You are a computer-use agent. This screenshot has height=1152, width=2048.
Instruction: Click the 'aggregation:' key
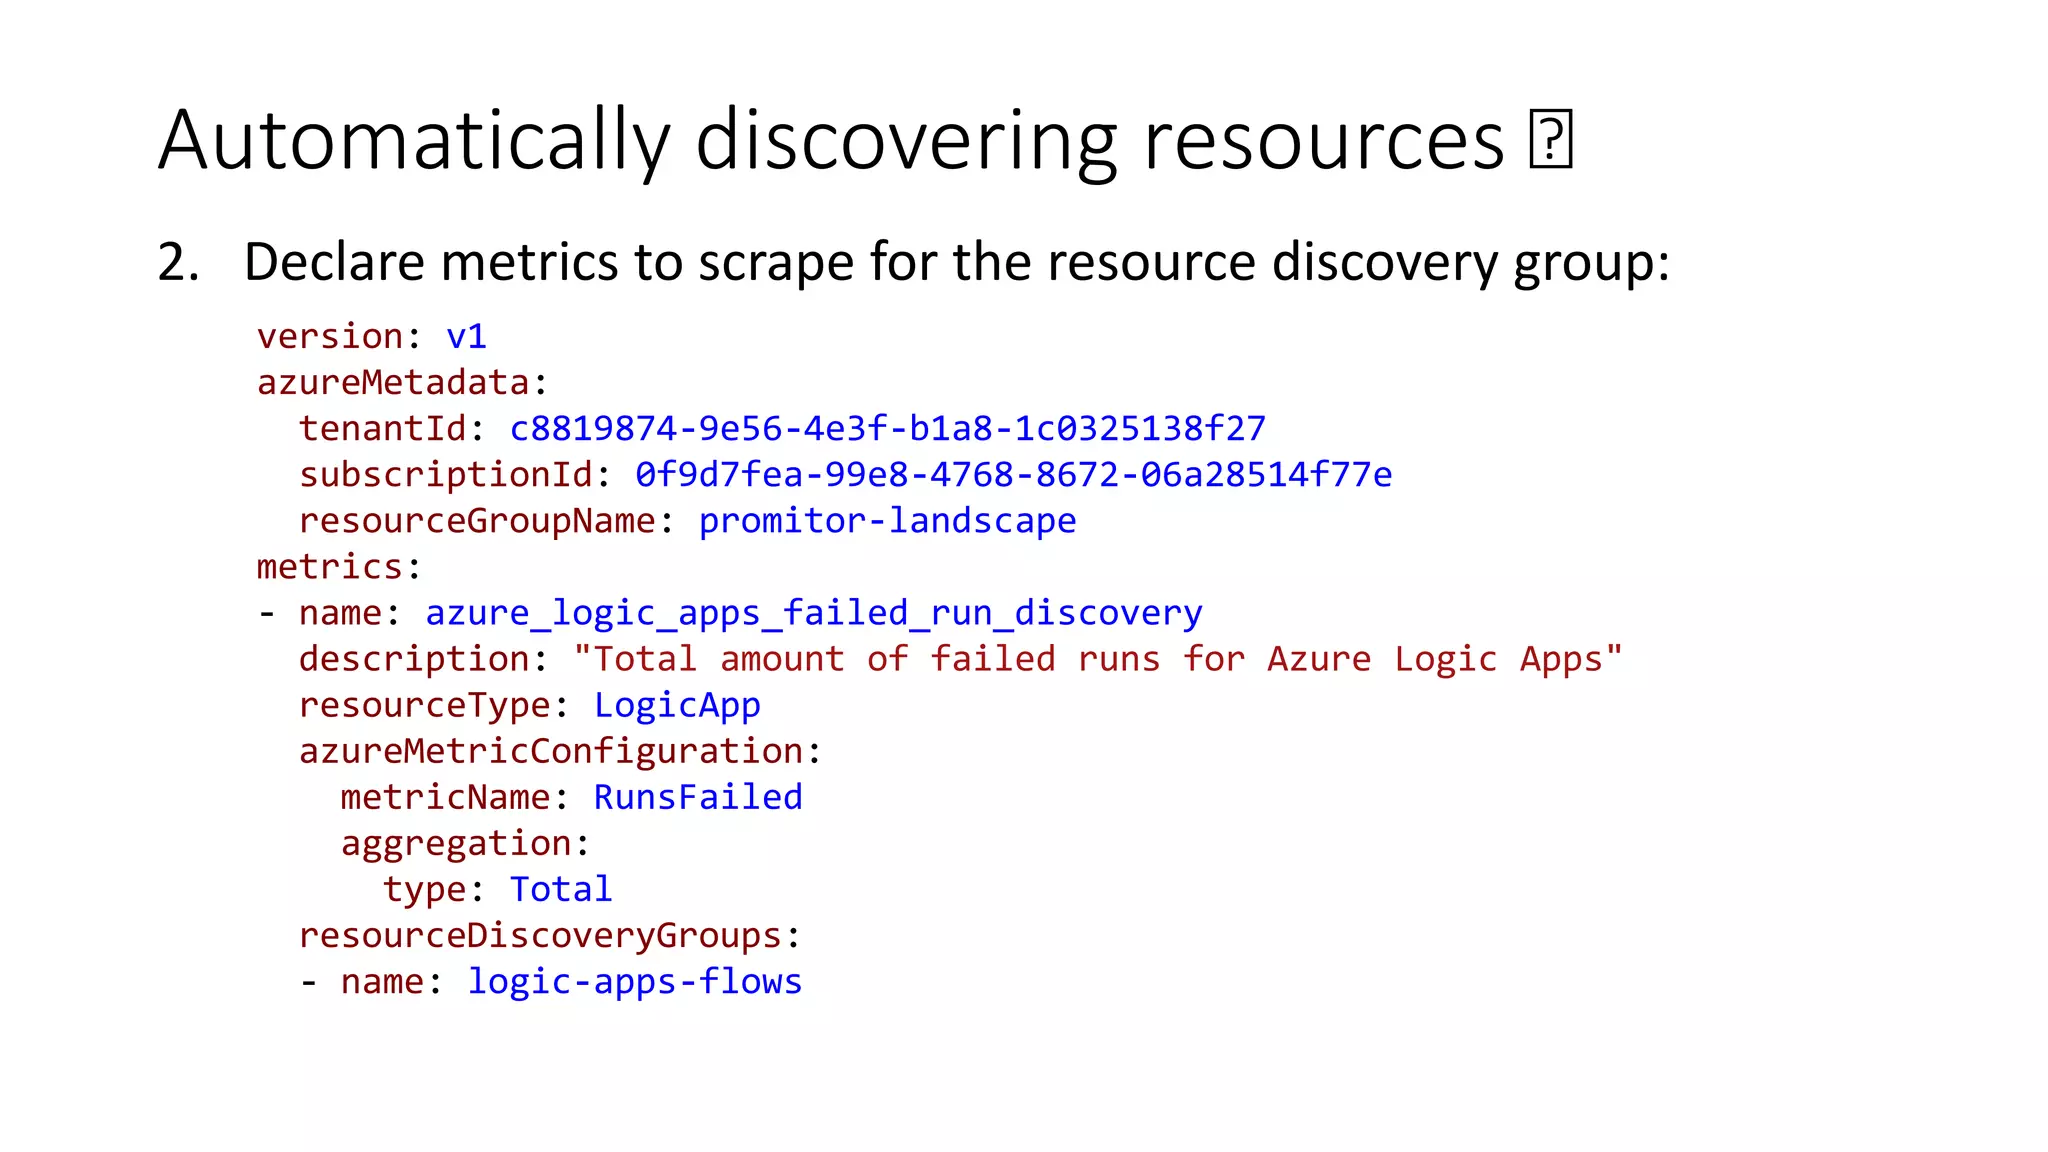(466, 843)
